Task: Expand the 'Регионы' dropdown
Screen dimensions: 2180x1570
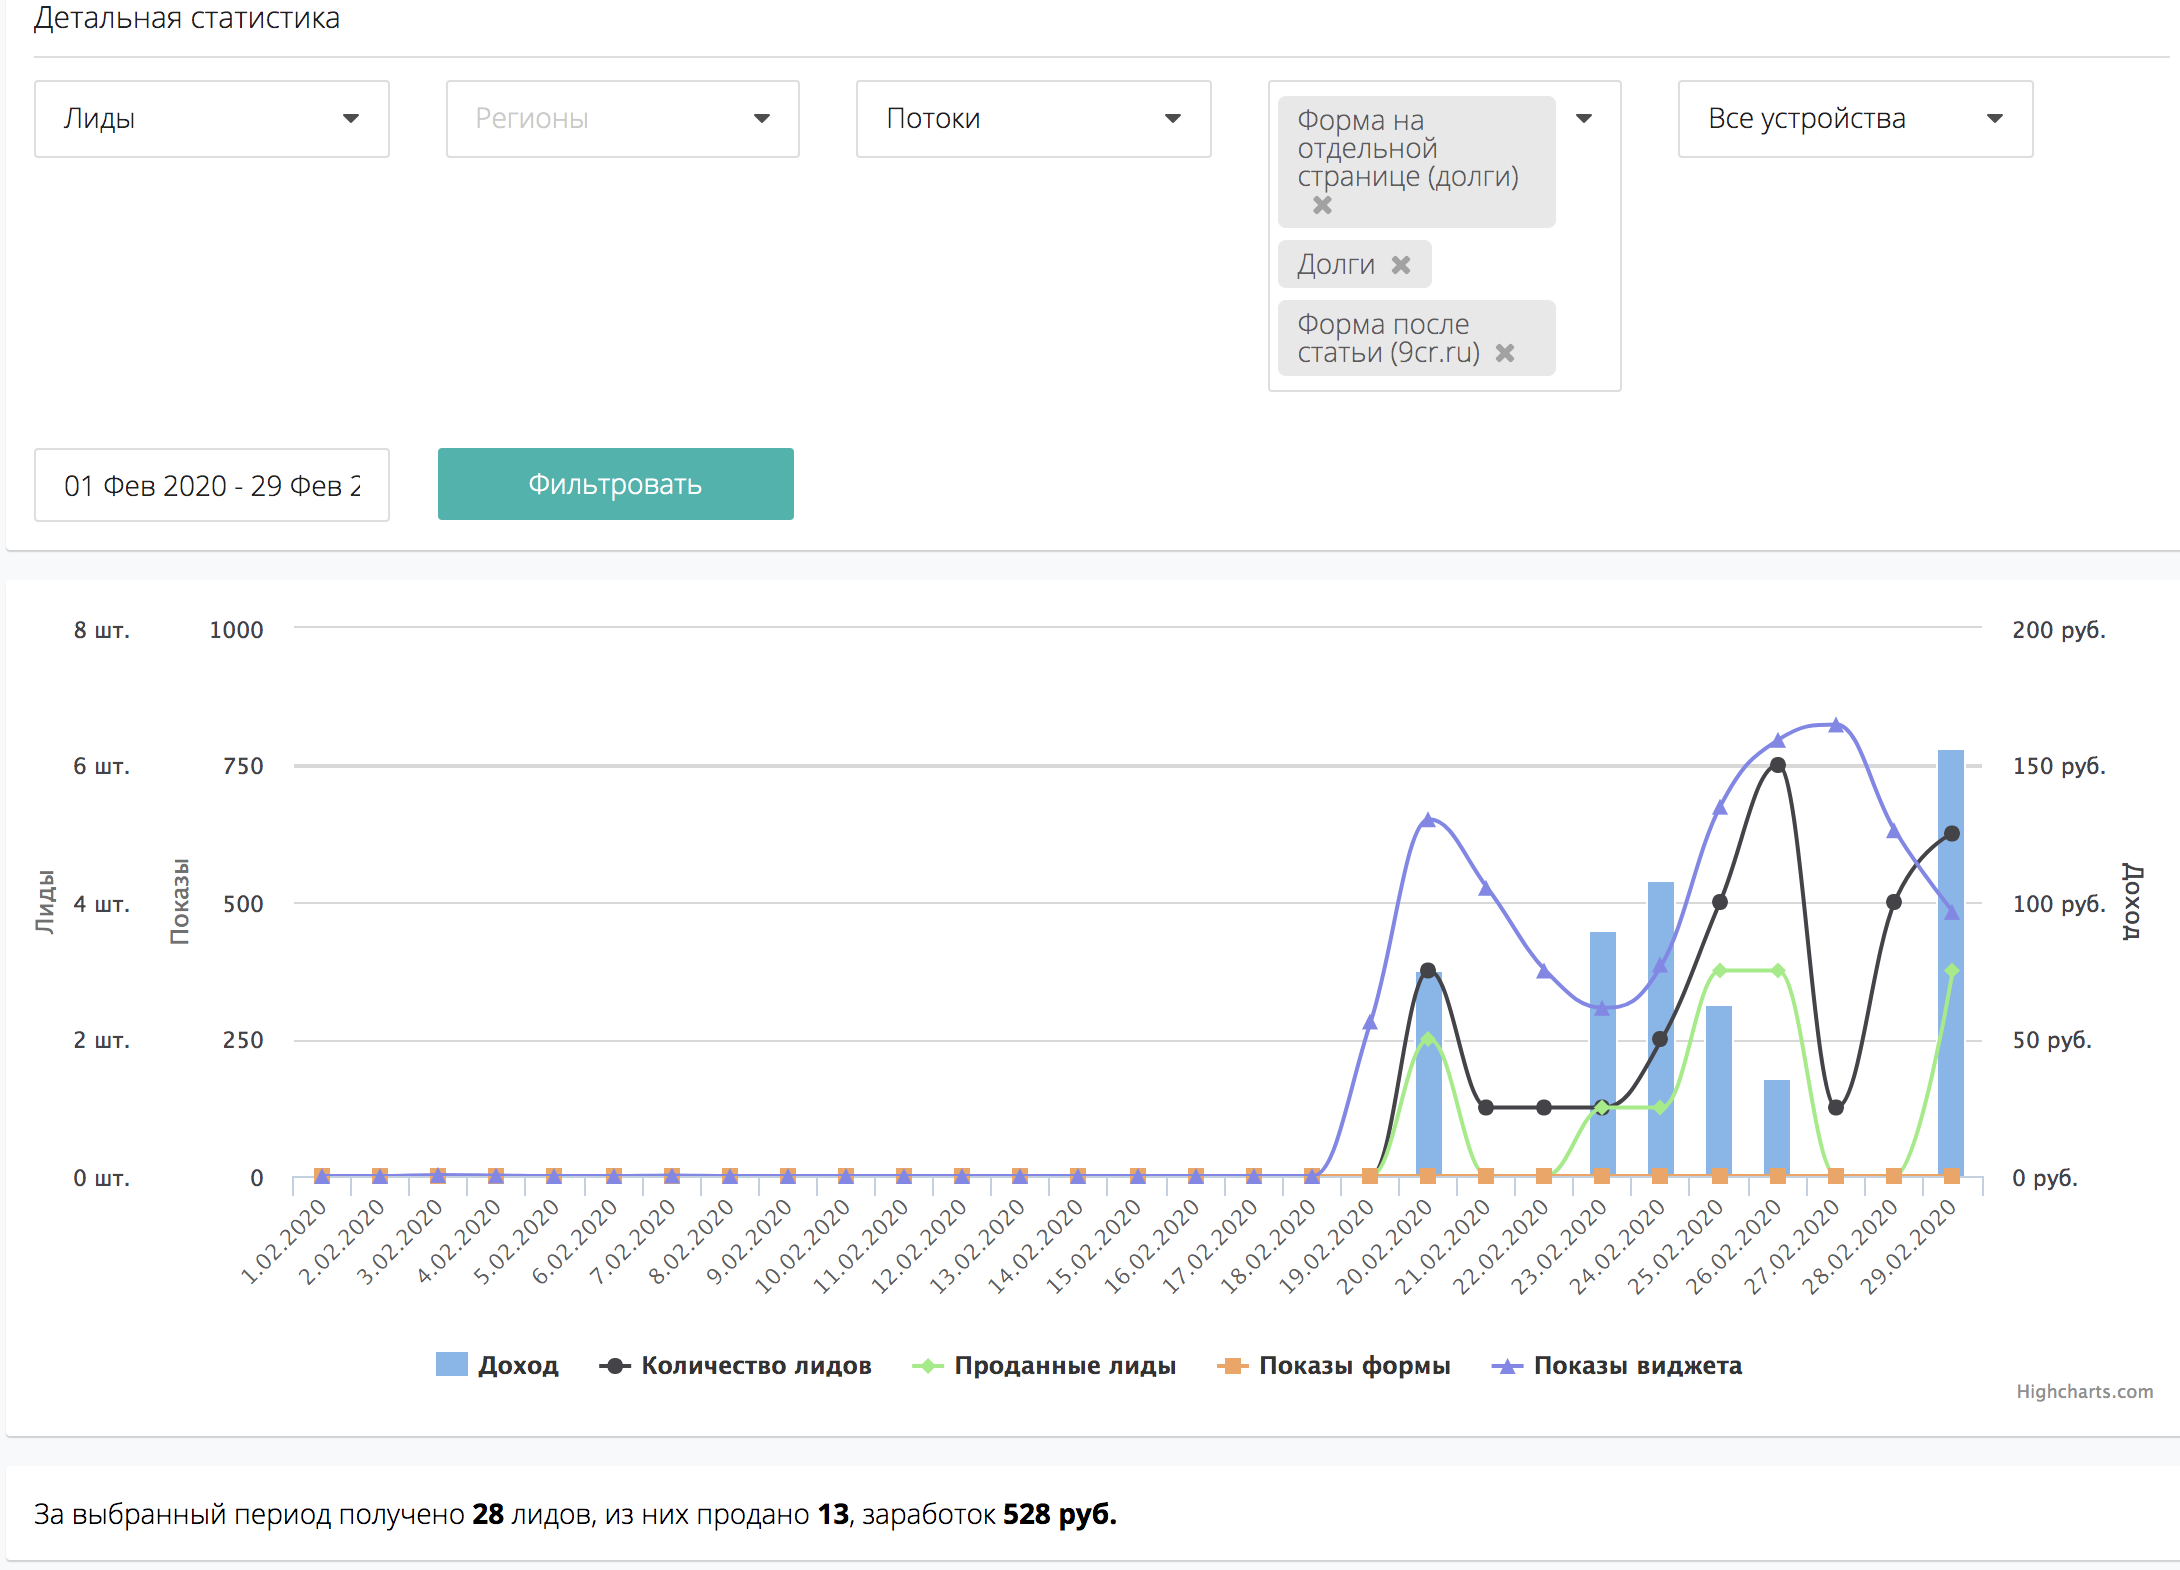Action: pyautogui.click(x=622, y=119)
